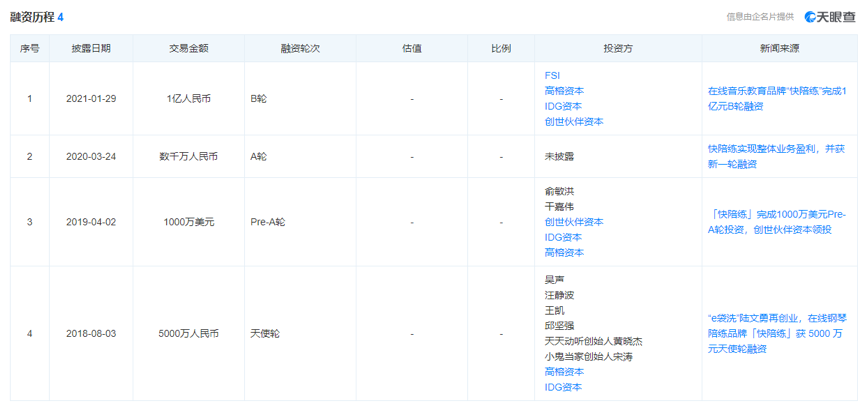This screenshot has height=413, width=865.
Task: Click the amount 1亿人民币
Action: point(189,99)
